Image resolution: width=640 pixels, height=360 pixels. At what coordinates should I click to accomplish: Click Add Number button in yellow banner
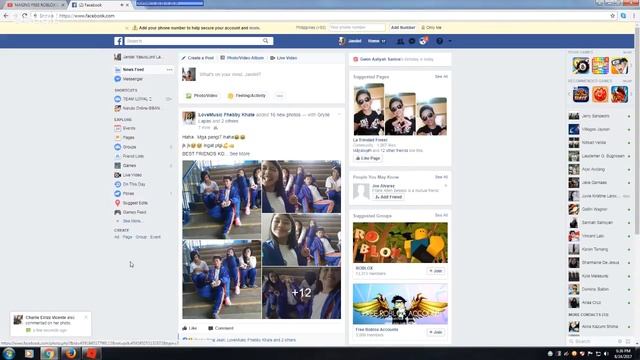(x=403, y=28)
